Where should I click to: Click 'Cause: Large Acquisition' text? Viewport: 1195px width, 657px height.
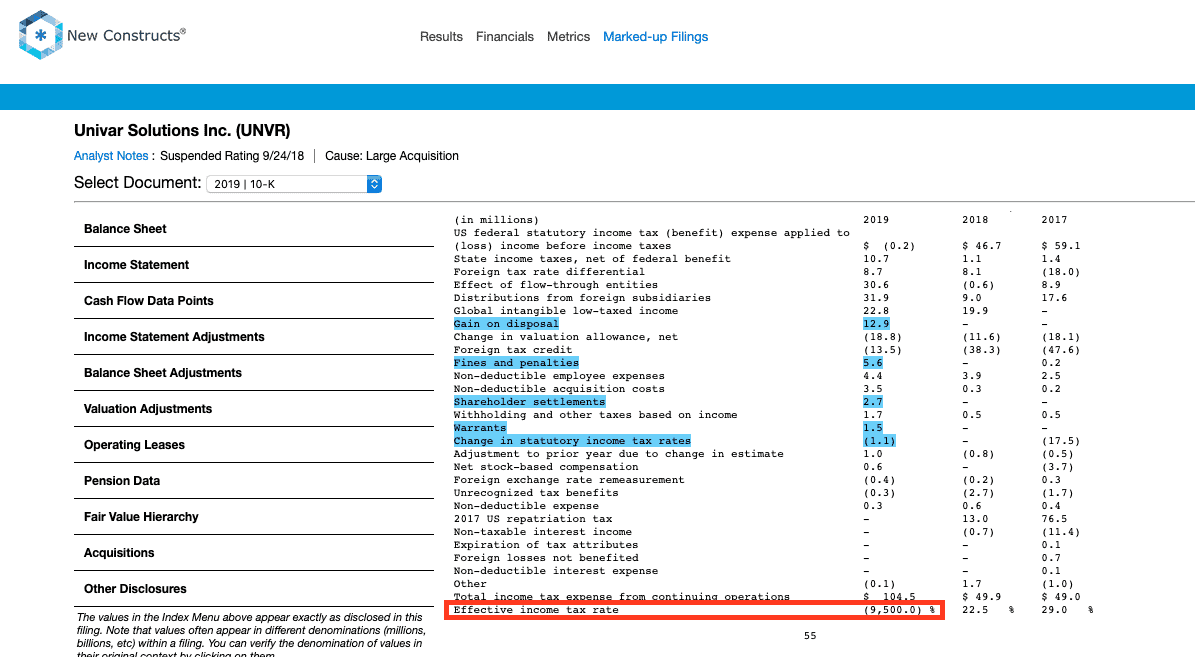pyautogui.click(x=392, y=155)
